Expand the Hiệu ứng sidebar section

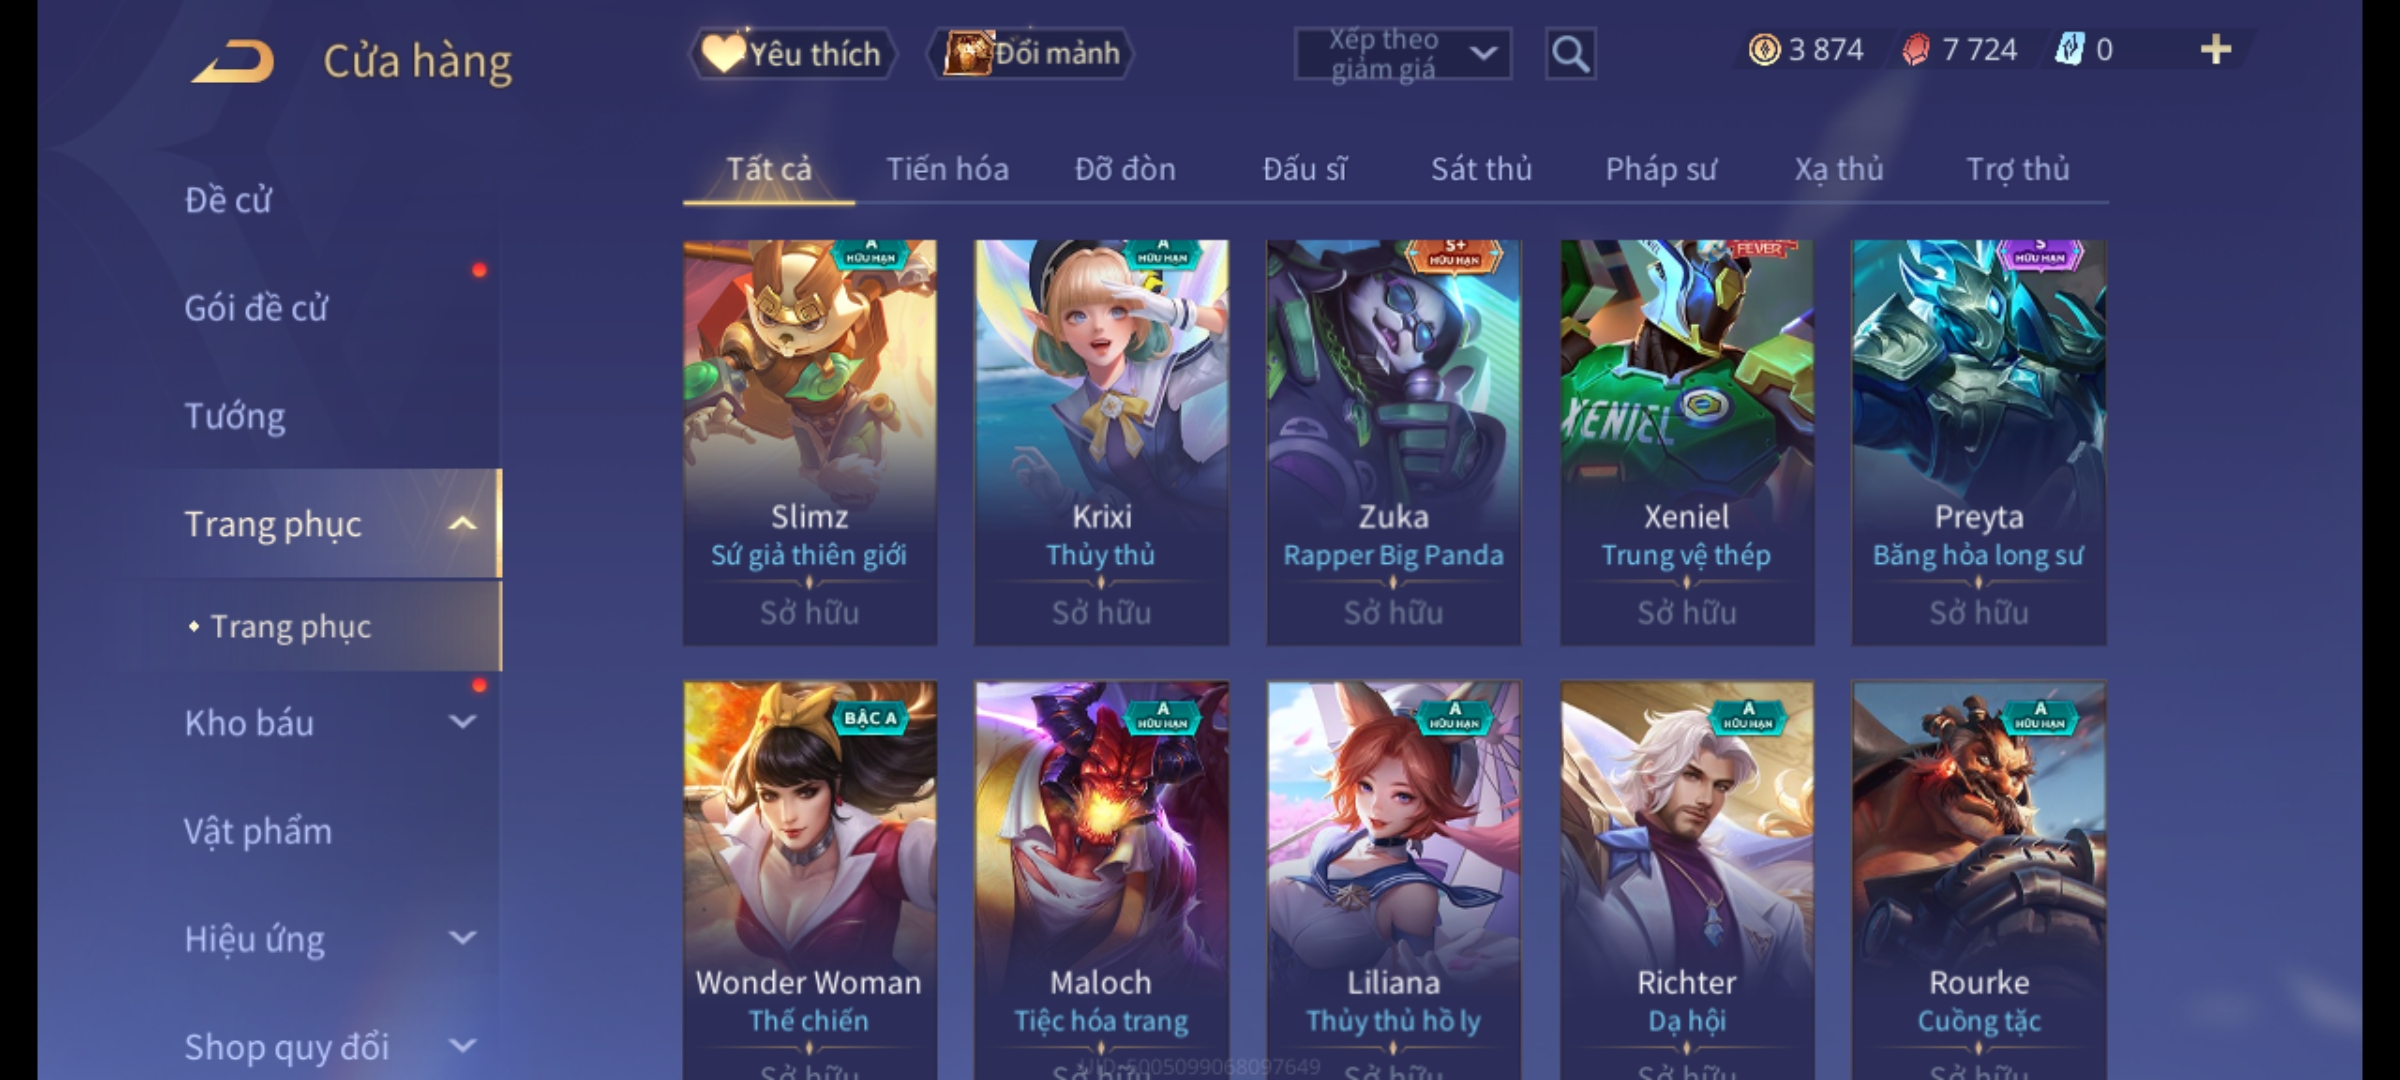click(462, 937)
